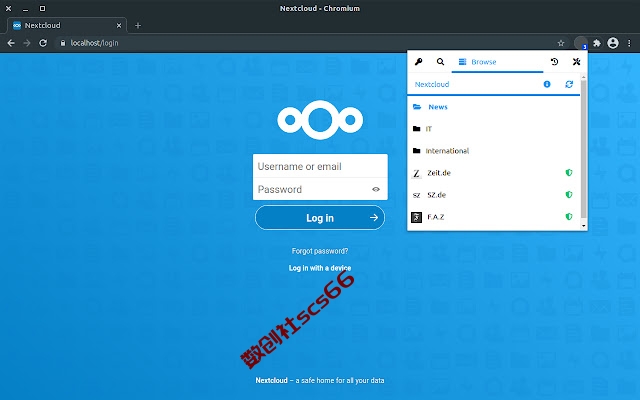Click the green shield next to F.A.Z
This screenshot has width=640, height=400.
569,217
